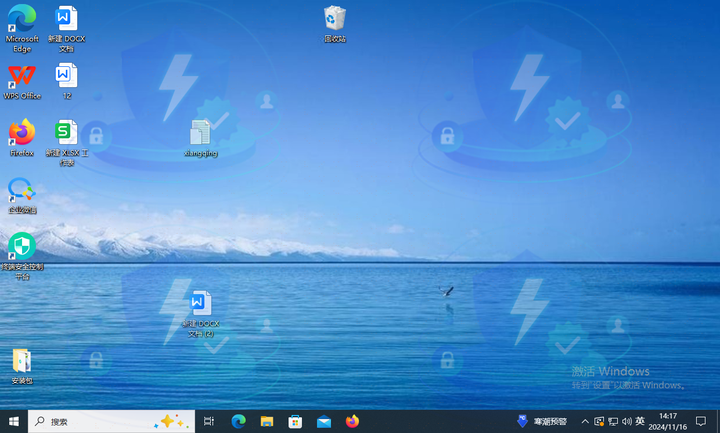The height and width of the screenshot is (433, 720).
Task: Select the green shield security console icon
Action: (x=22, y=246)
